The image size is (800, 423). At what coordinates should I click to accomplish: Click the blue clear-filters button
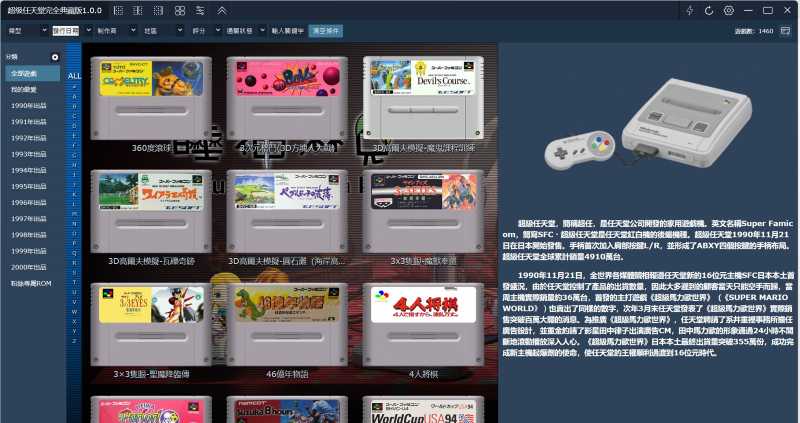click(x=326, y=31)
